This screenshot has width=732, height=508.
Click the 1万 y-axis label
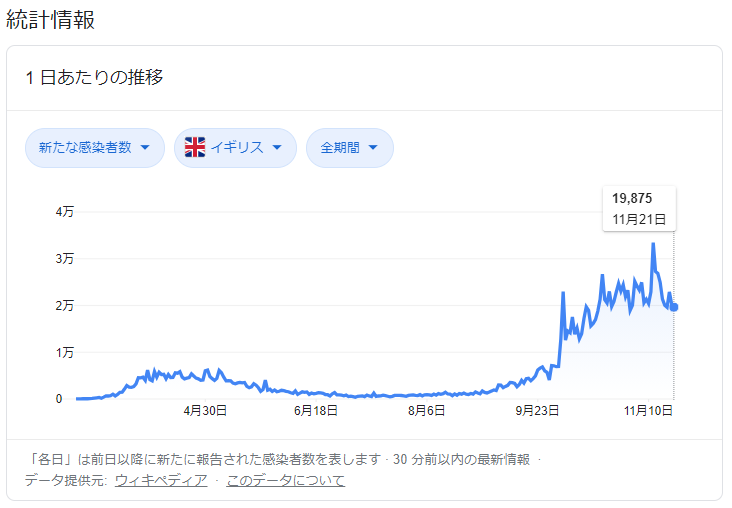(x=64, y=352)
